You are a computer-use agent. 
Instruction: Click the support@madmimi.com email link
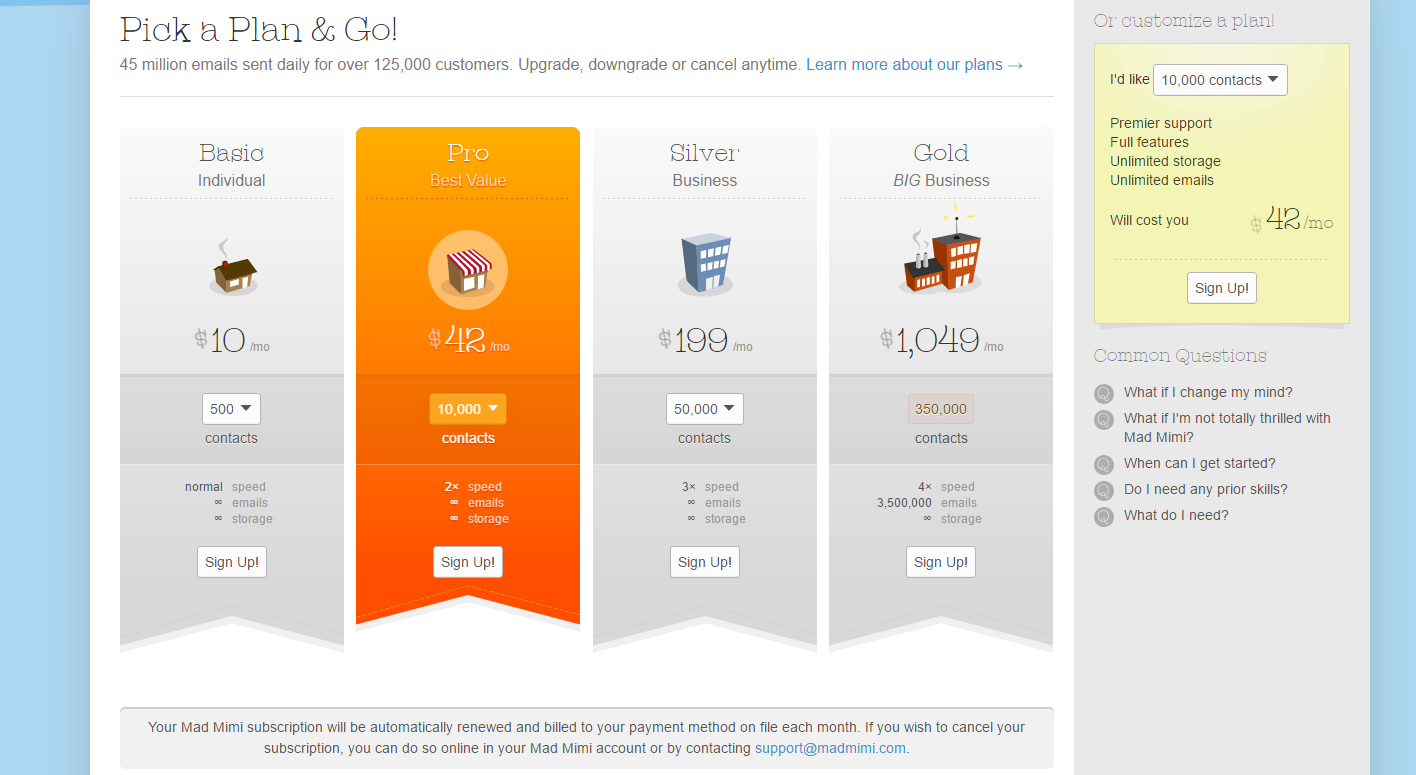click(830, 748)
